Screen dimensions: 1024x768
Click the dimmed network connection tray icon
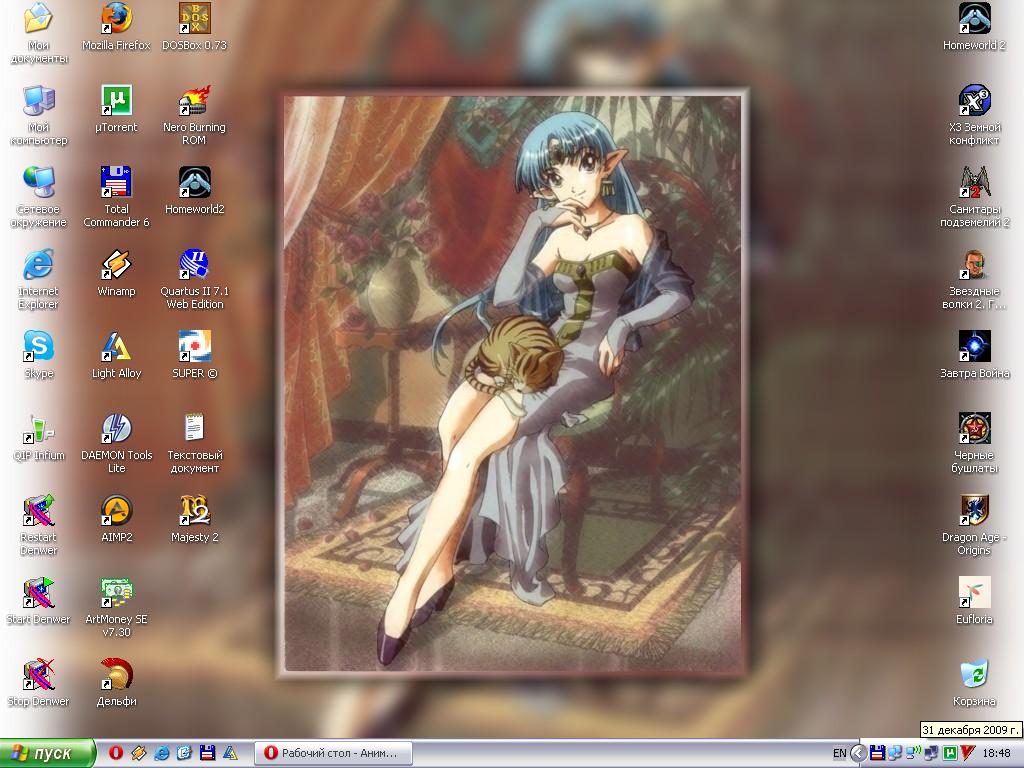point(931,754)
